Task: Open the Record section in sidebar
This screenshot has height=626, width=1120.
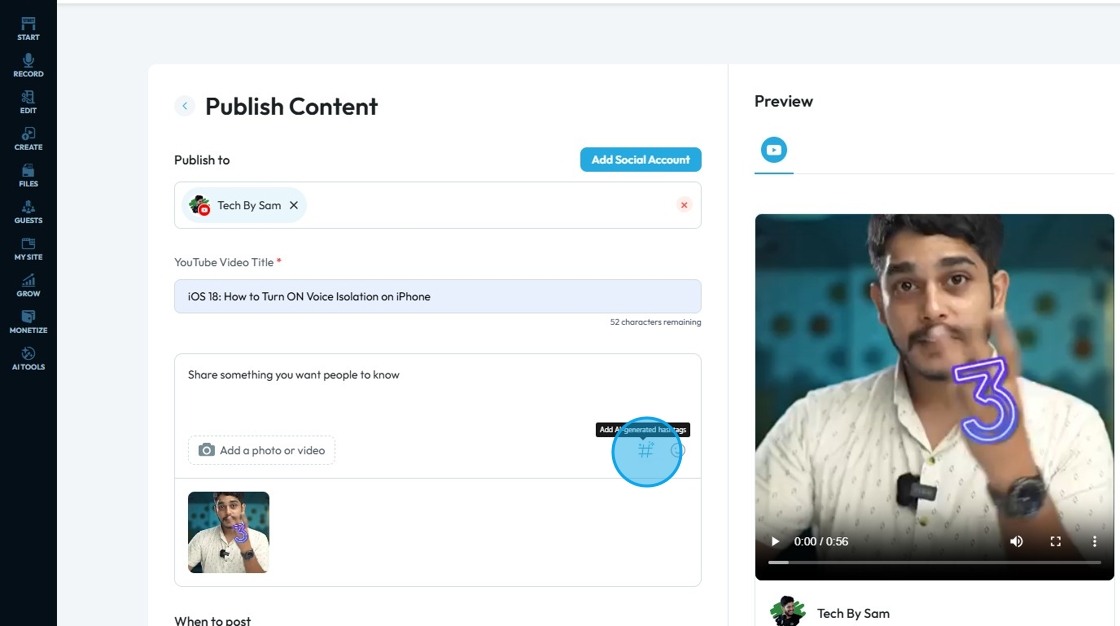Action: (x=29, y=65)
